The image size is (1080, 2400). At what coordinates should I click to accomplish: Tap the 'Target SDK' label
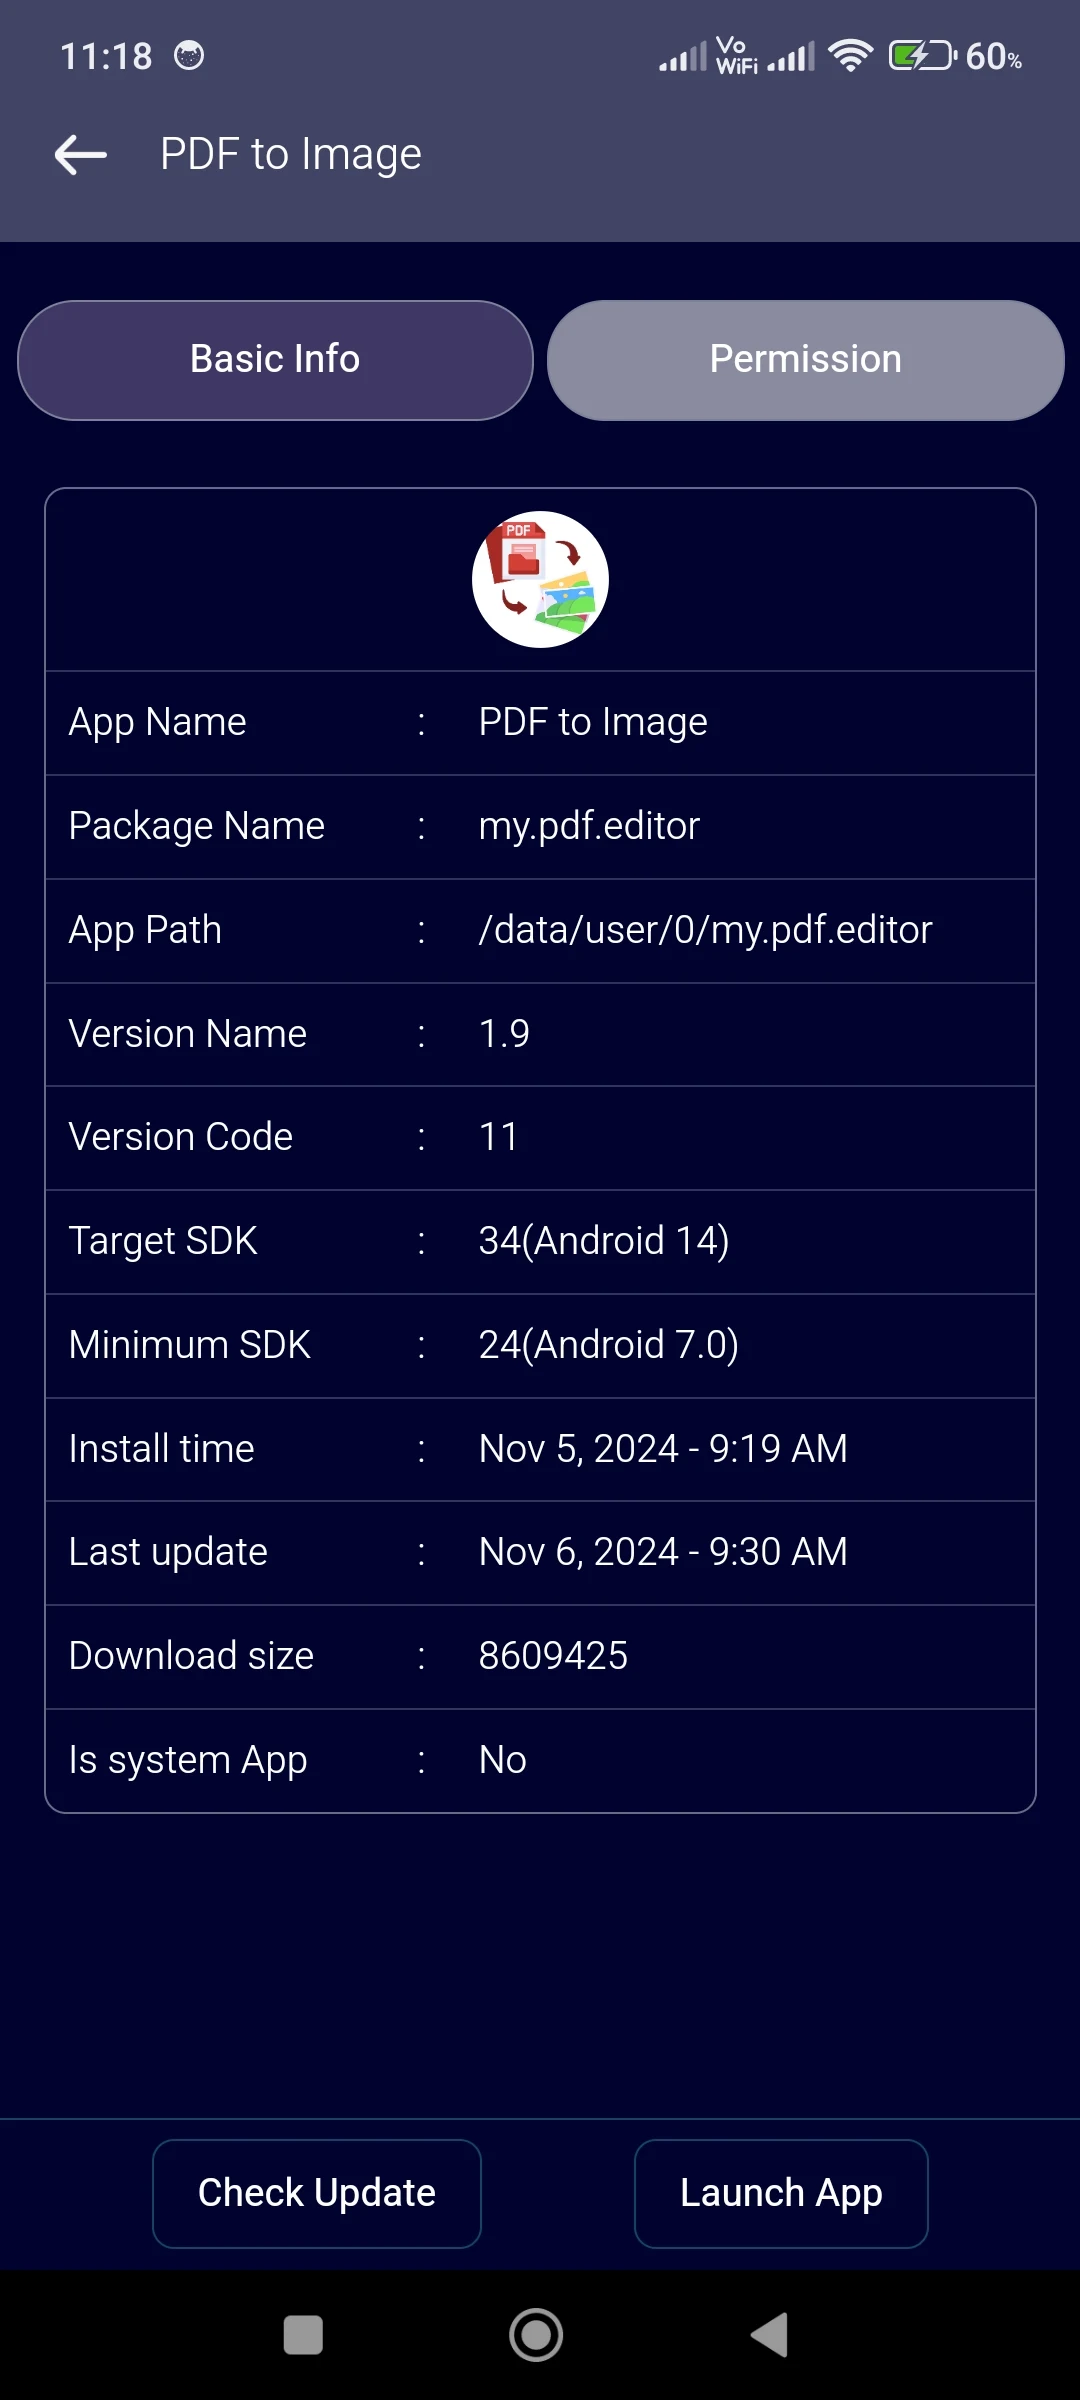pos(163,1241)
